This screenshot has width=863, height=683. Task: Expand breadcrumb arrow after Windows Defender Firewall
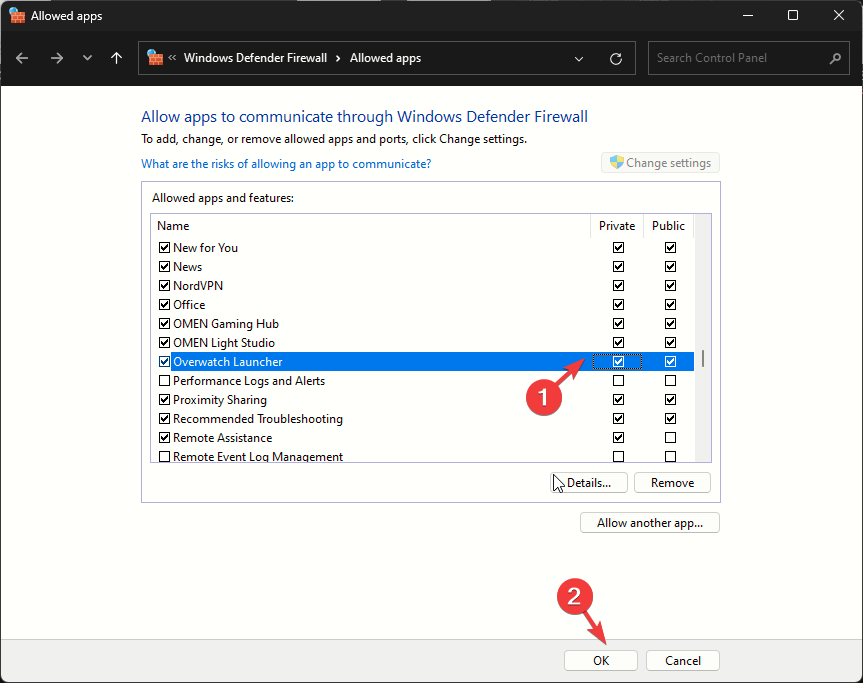[x=338, y=58]
